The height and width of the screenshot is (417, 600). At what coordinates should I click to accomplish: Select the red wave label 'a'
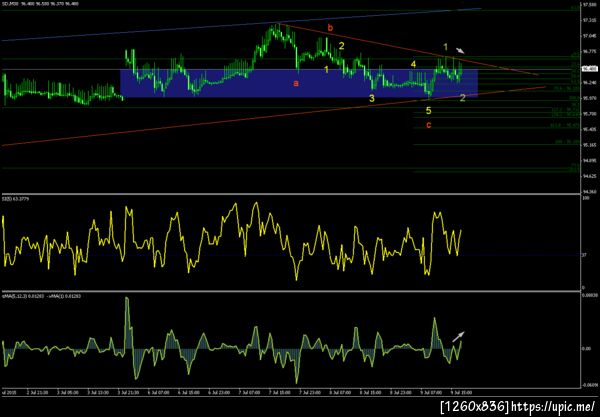pos(295,83)
